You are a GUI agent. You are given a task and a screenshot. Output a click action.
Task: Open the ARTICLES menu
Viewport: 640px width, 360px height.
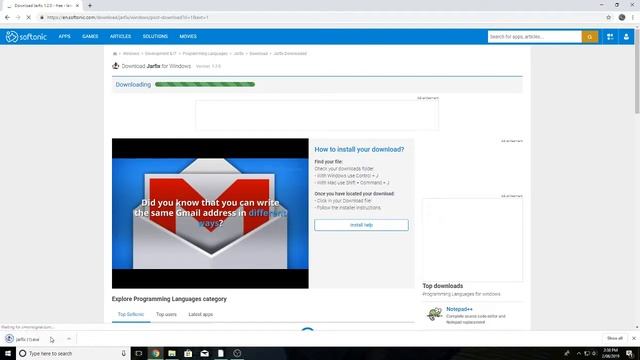(x=120, y=36)
